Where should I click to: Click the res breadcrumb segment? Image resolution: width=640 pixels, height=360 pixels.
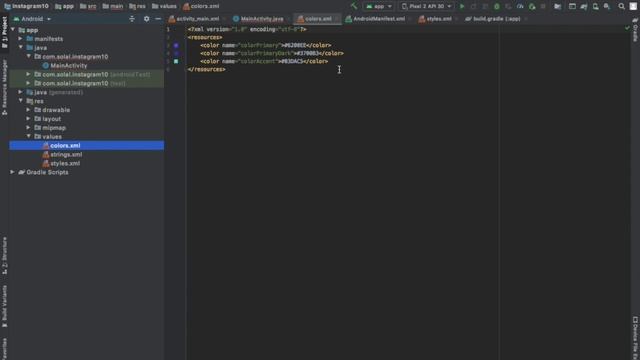tap(138, 6)
